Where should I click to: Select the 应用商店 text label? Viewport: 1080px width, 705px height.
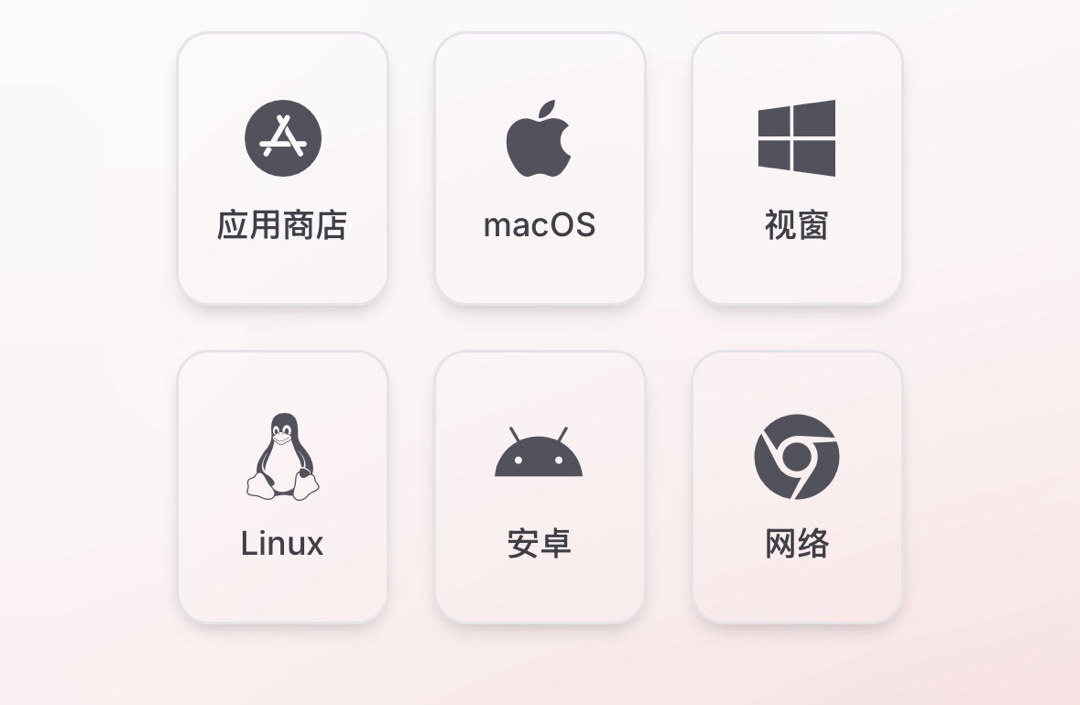pos(282,225)
